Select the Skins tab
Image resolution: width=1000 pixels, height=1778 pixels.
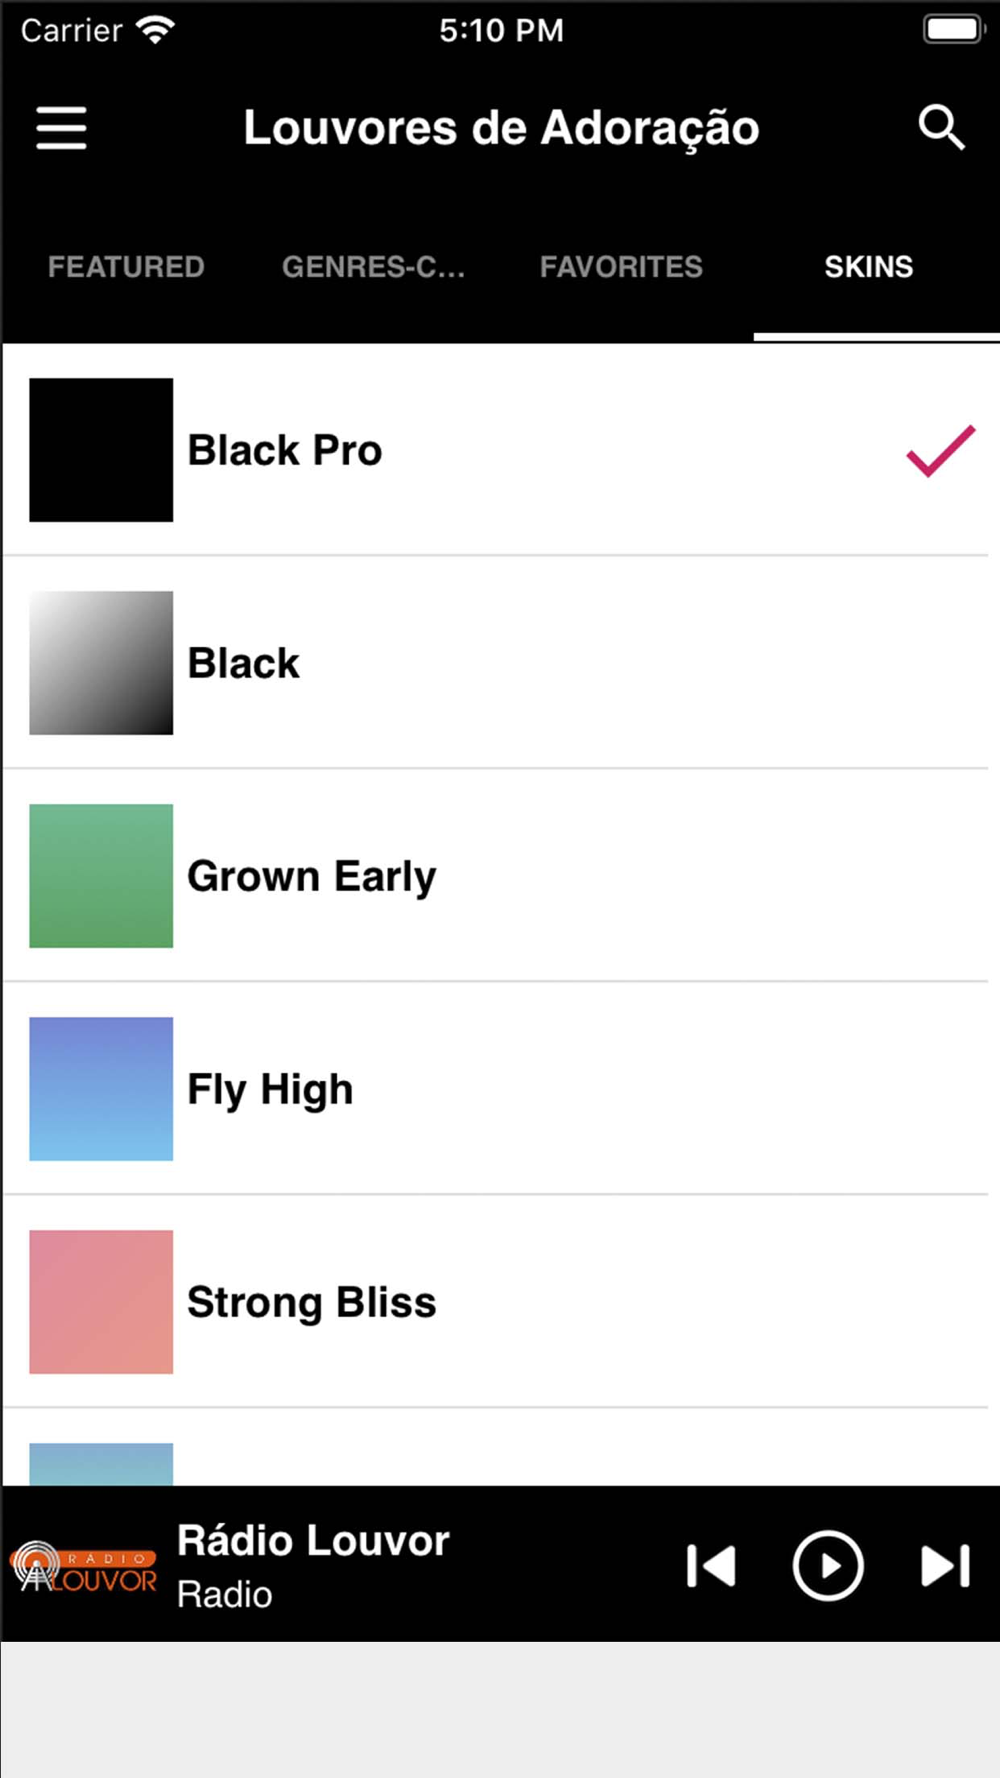tap(868, 267)
